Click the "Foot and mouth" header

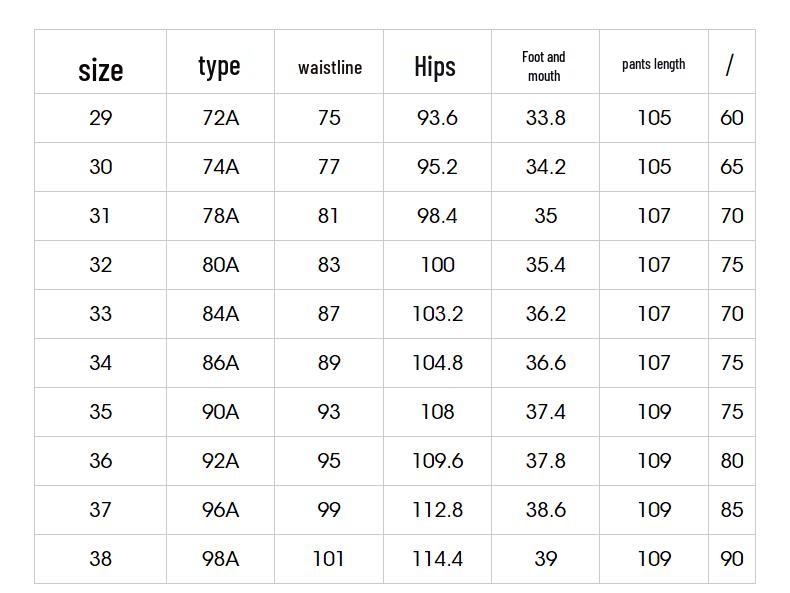(544, 66)
